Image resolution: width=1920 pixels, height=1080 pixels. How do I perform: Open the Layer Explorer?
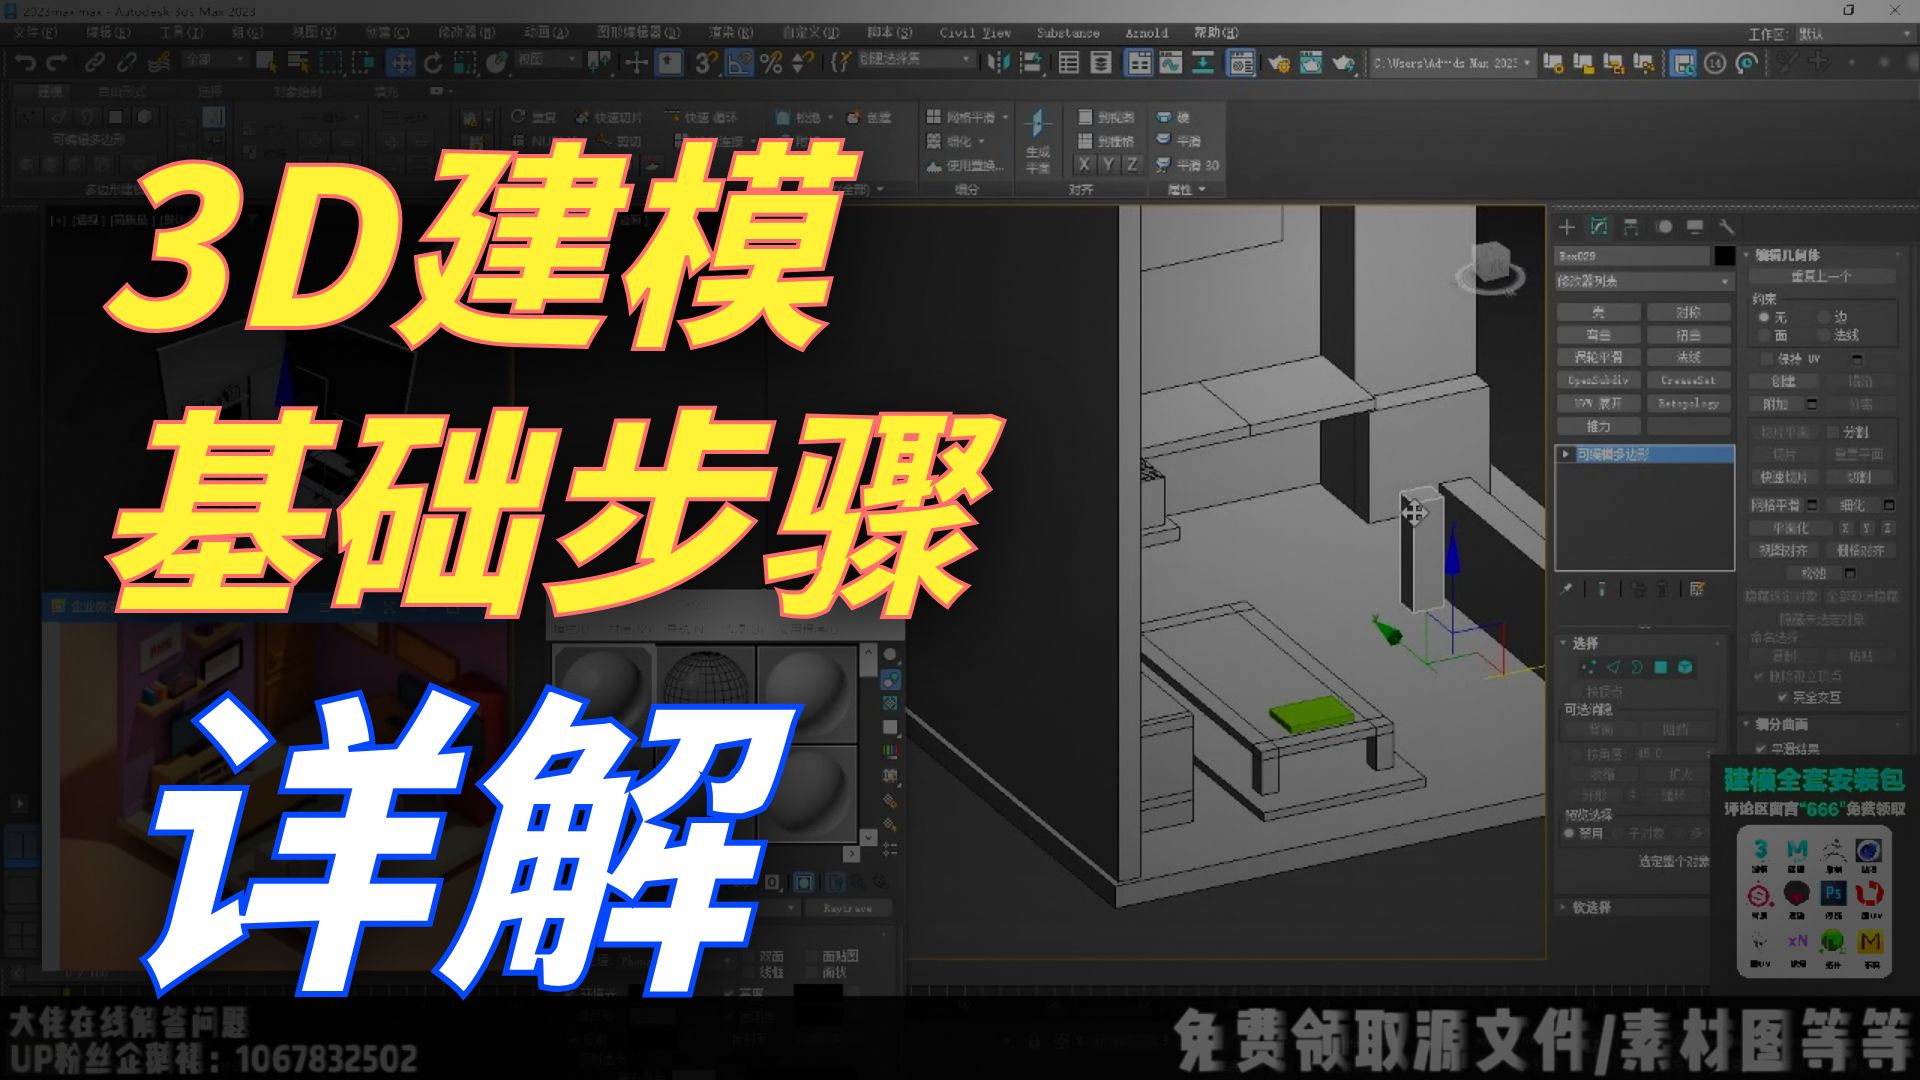tap(1101, 63)
